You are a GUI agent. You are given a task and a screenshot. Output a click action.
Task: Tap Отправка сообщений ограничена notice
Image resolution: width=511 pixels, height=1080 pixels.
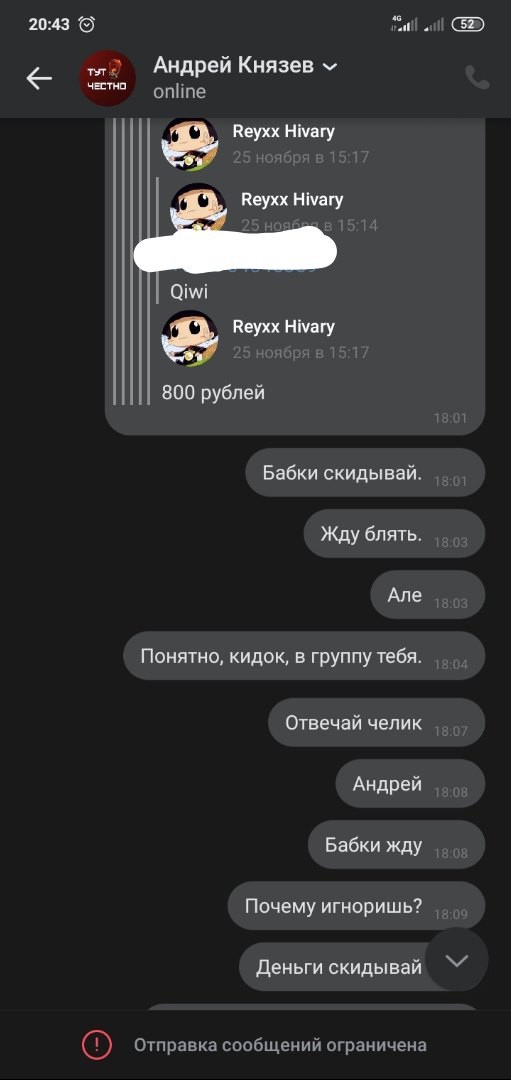pyautogui.click(x=280, y=1045)
